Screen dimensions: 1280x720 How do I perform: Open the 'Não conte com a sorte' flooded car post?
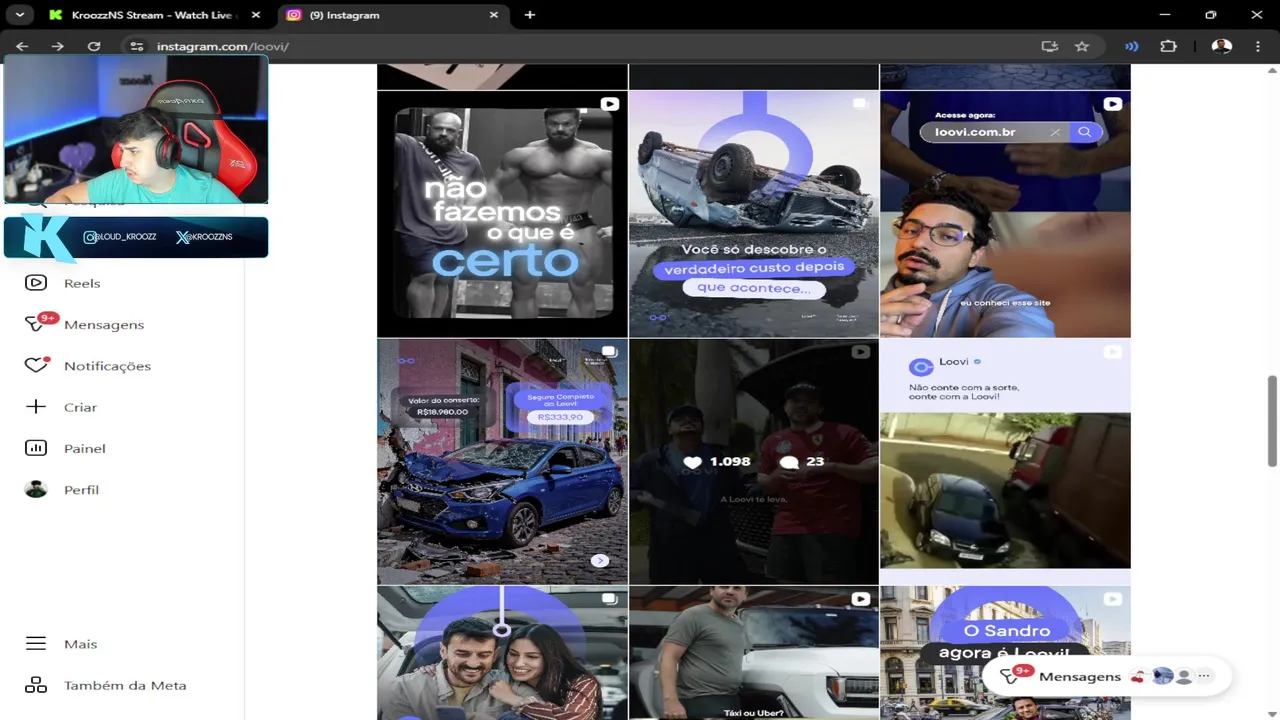(x=1005, y=461)
